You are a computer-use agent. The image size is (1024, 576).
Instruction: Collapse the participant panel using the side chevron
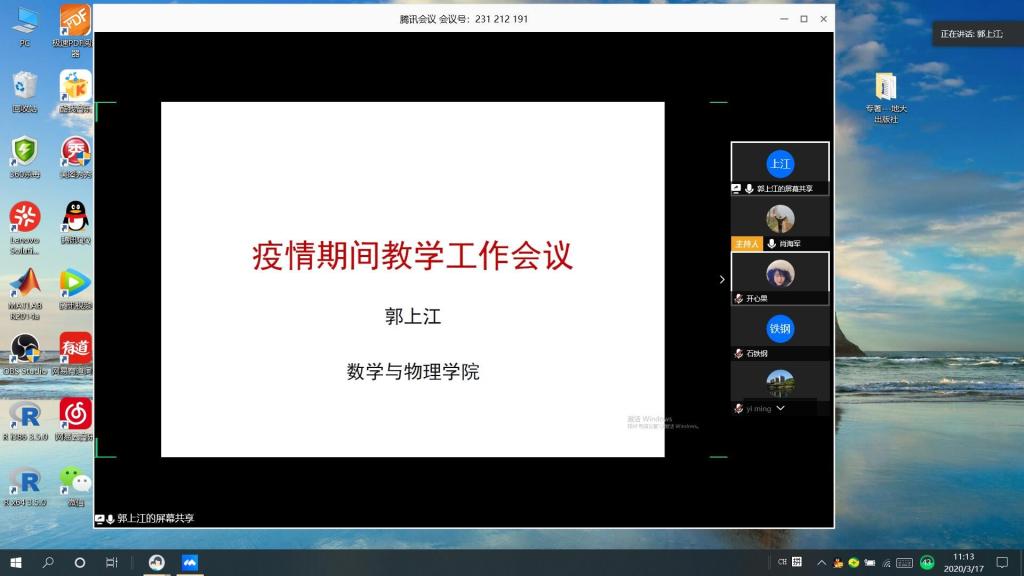722,280
